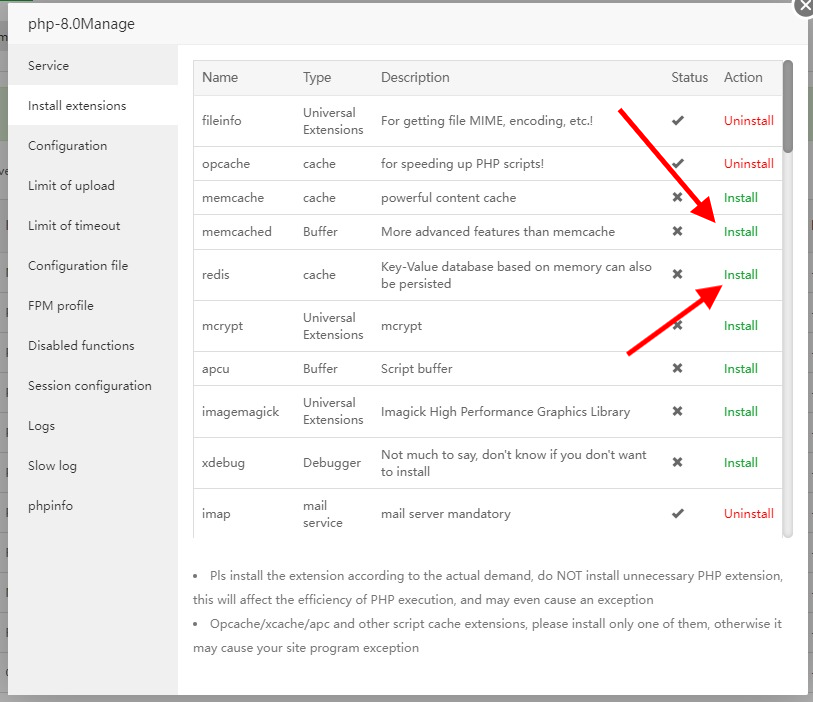Open the Configuration section
The height and width of the screenshot is (702, 813).
click(67, 145)
